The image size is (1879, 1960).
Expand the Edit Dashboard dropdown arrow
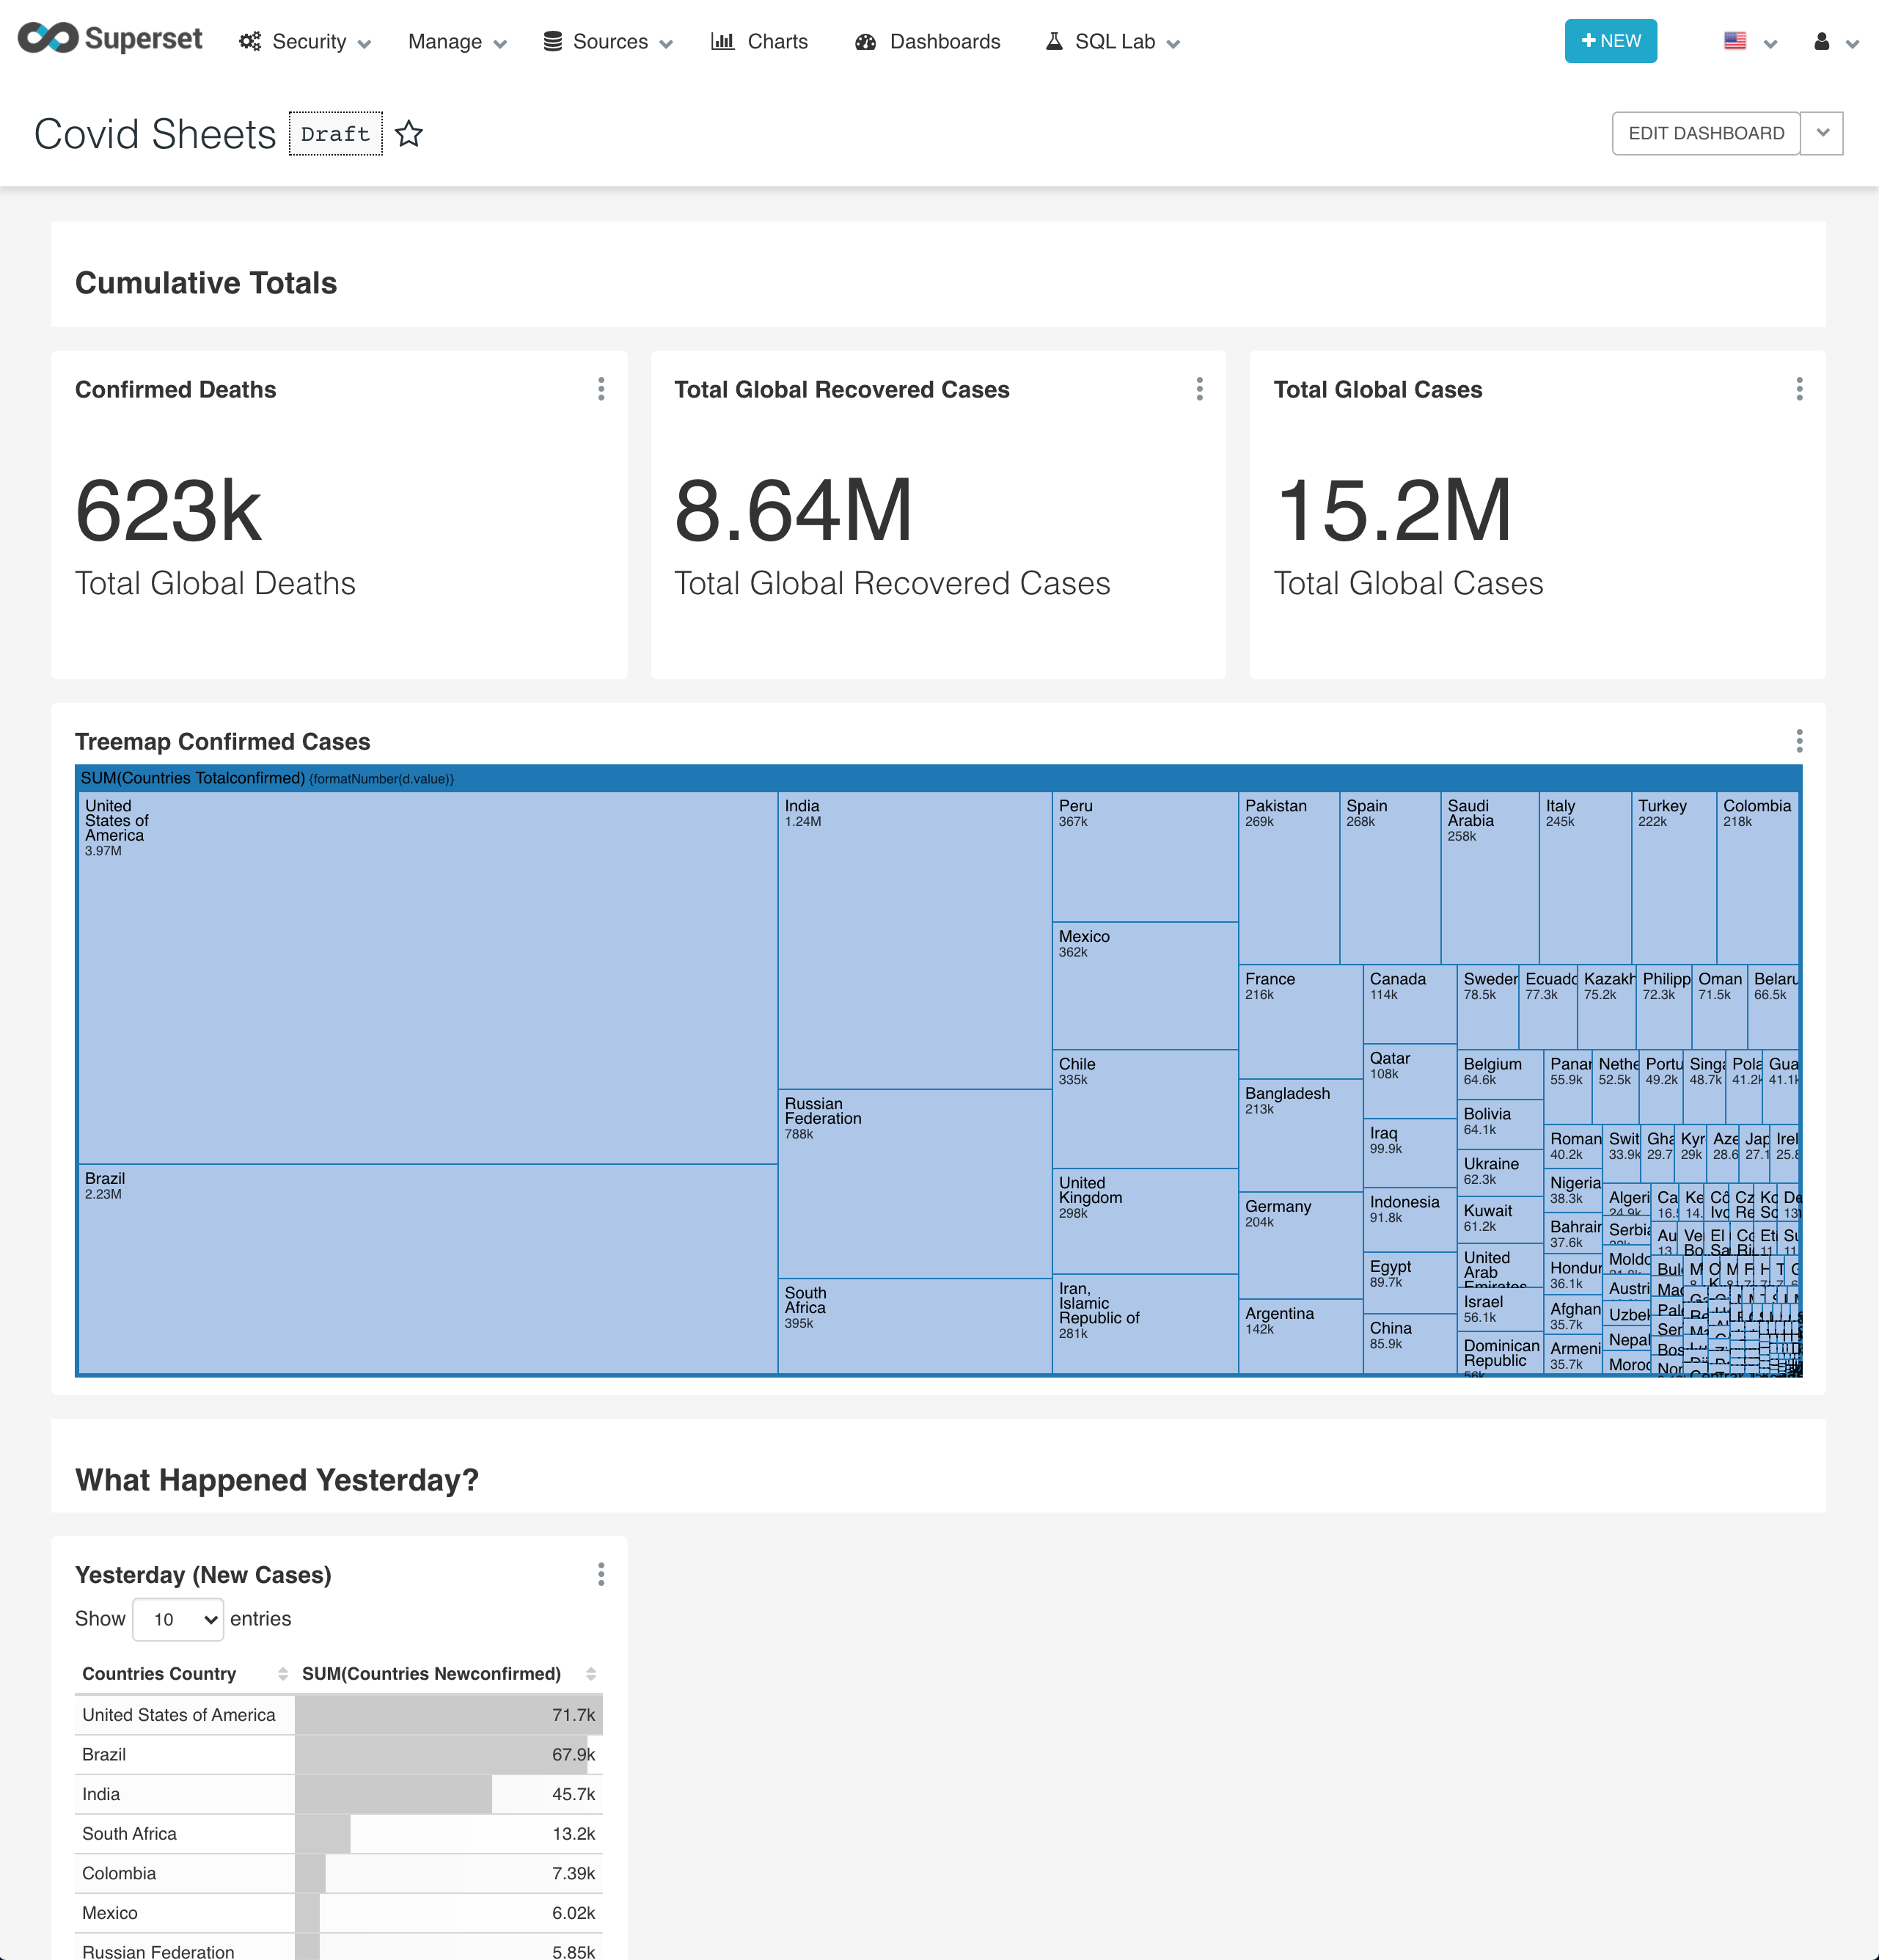(1822, 132)
